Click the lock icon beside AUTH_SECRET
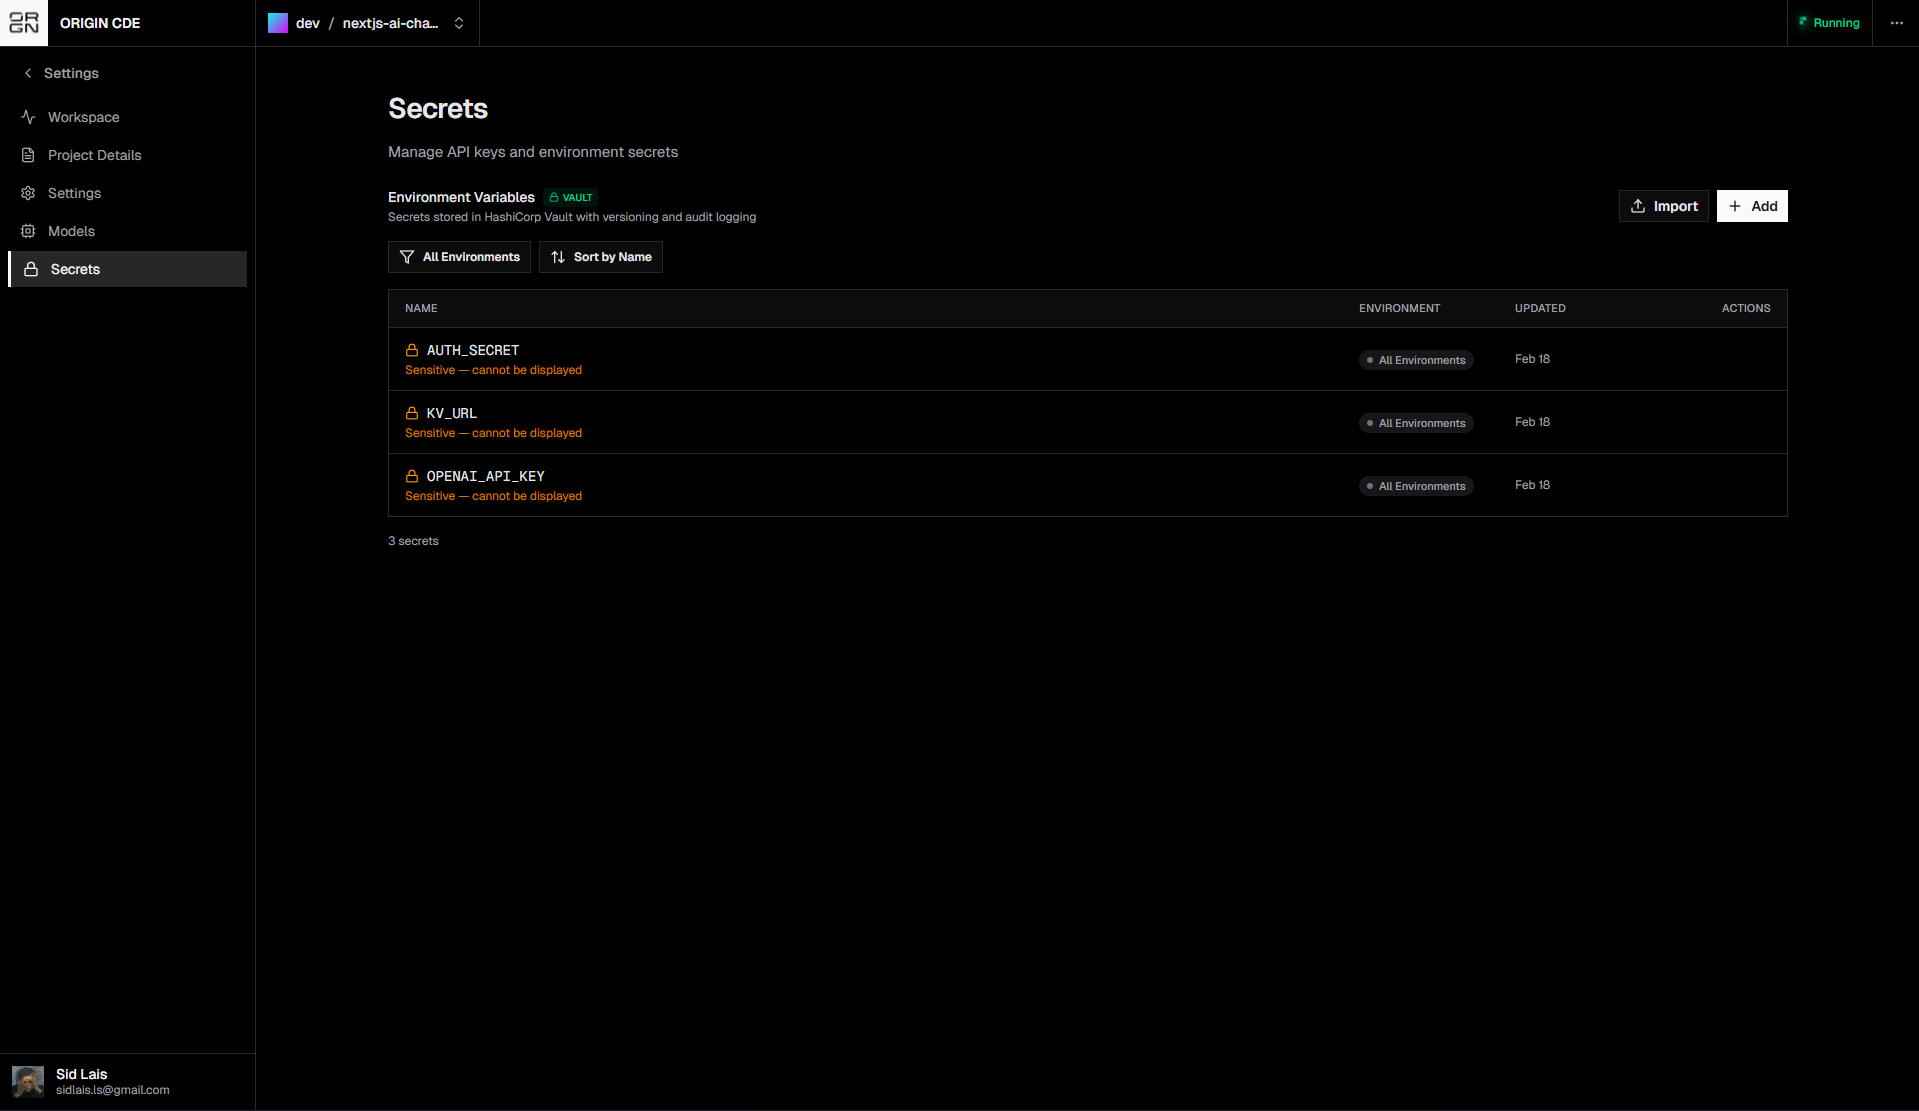Image resolution: width=1919 pixels, height=1111 pixels. 412,350
